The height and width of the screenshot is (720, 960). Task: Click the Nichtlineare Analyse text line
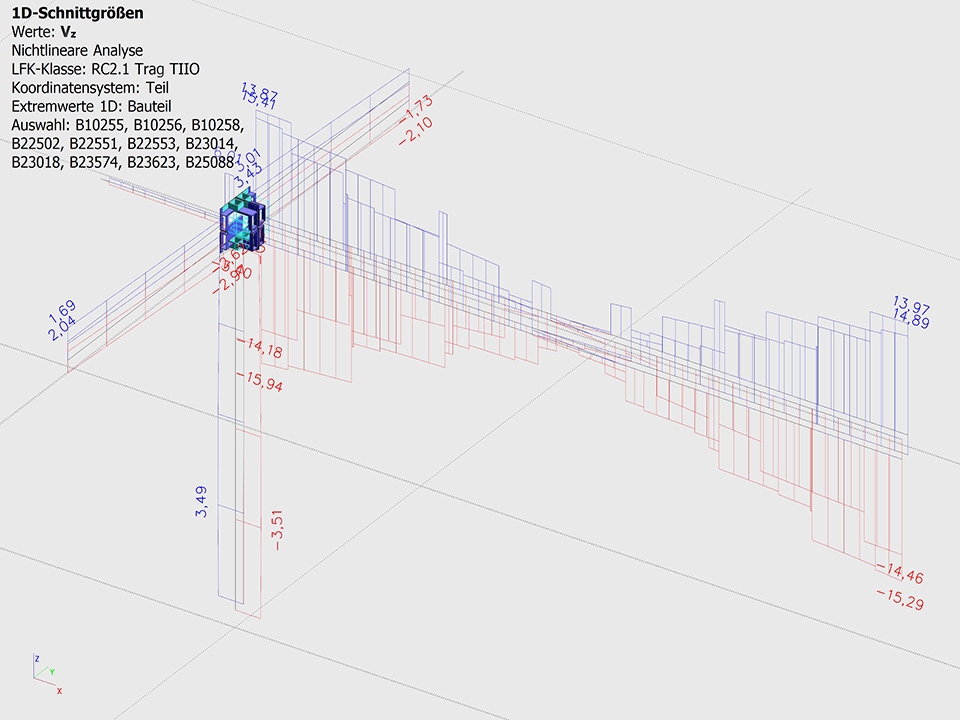(77, 49)
